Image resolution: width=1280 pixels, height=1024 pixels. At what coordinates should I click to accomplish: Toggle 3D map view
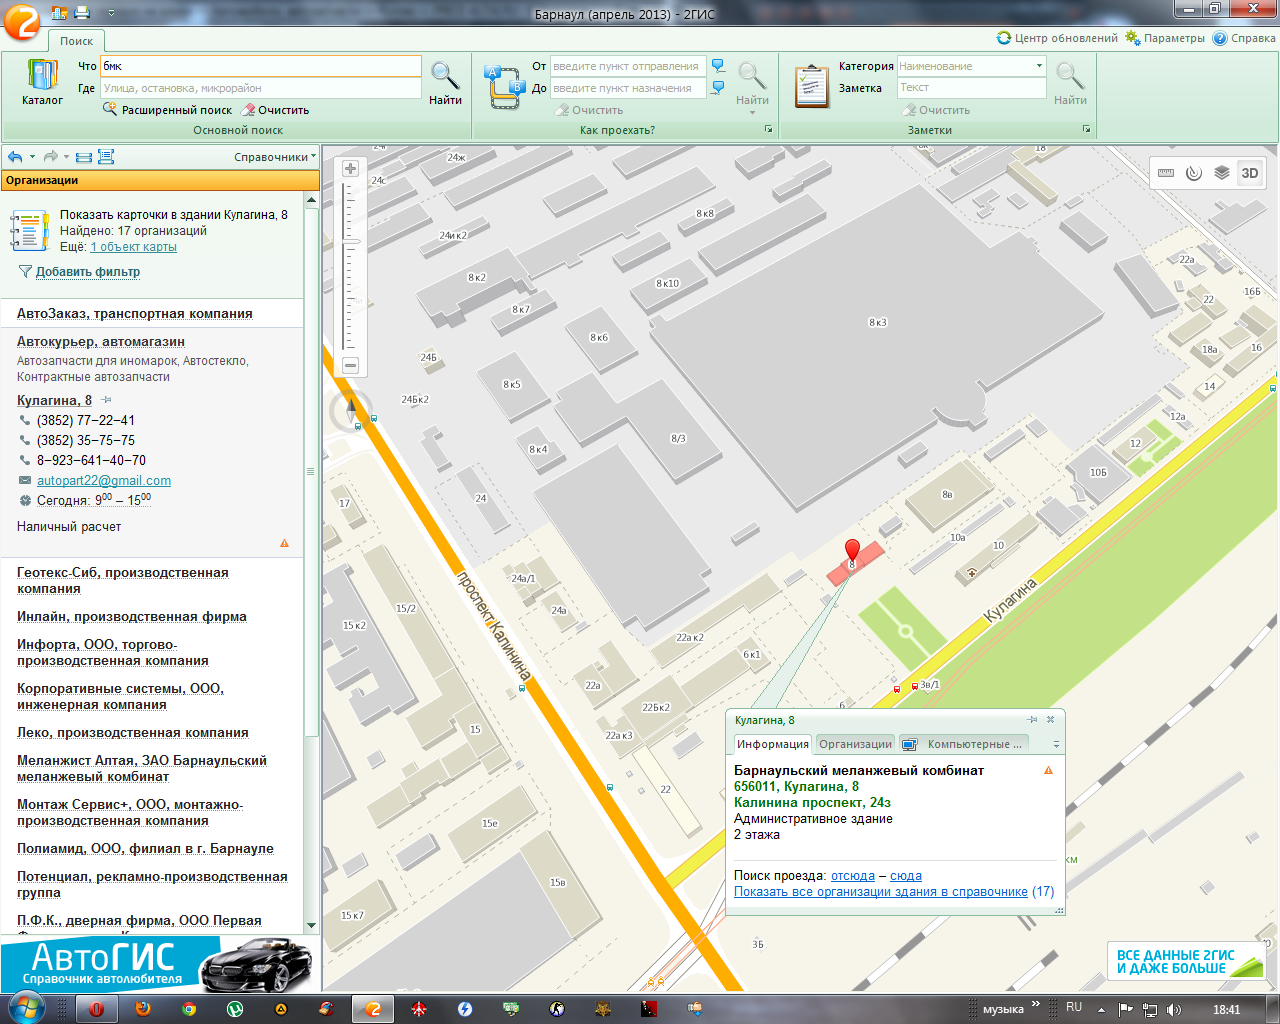[x=1250, y=173]
